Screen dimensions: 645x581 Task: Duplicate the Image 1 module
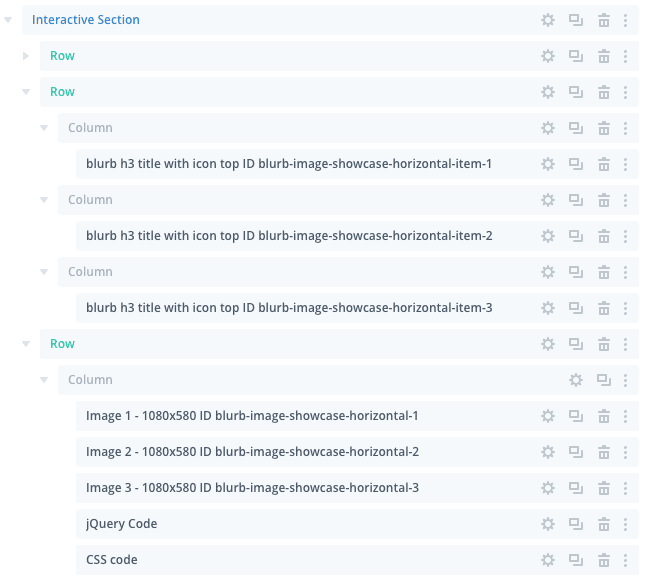(575, 416)
